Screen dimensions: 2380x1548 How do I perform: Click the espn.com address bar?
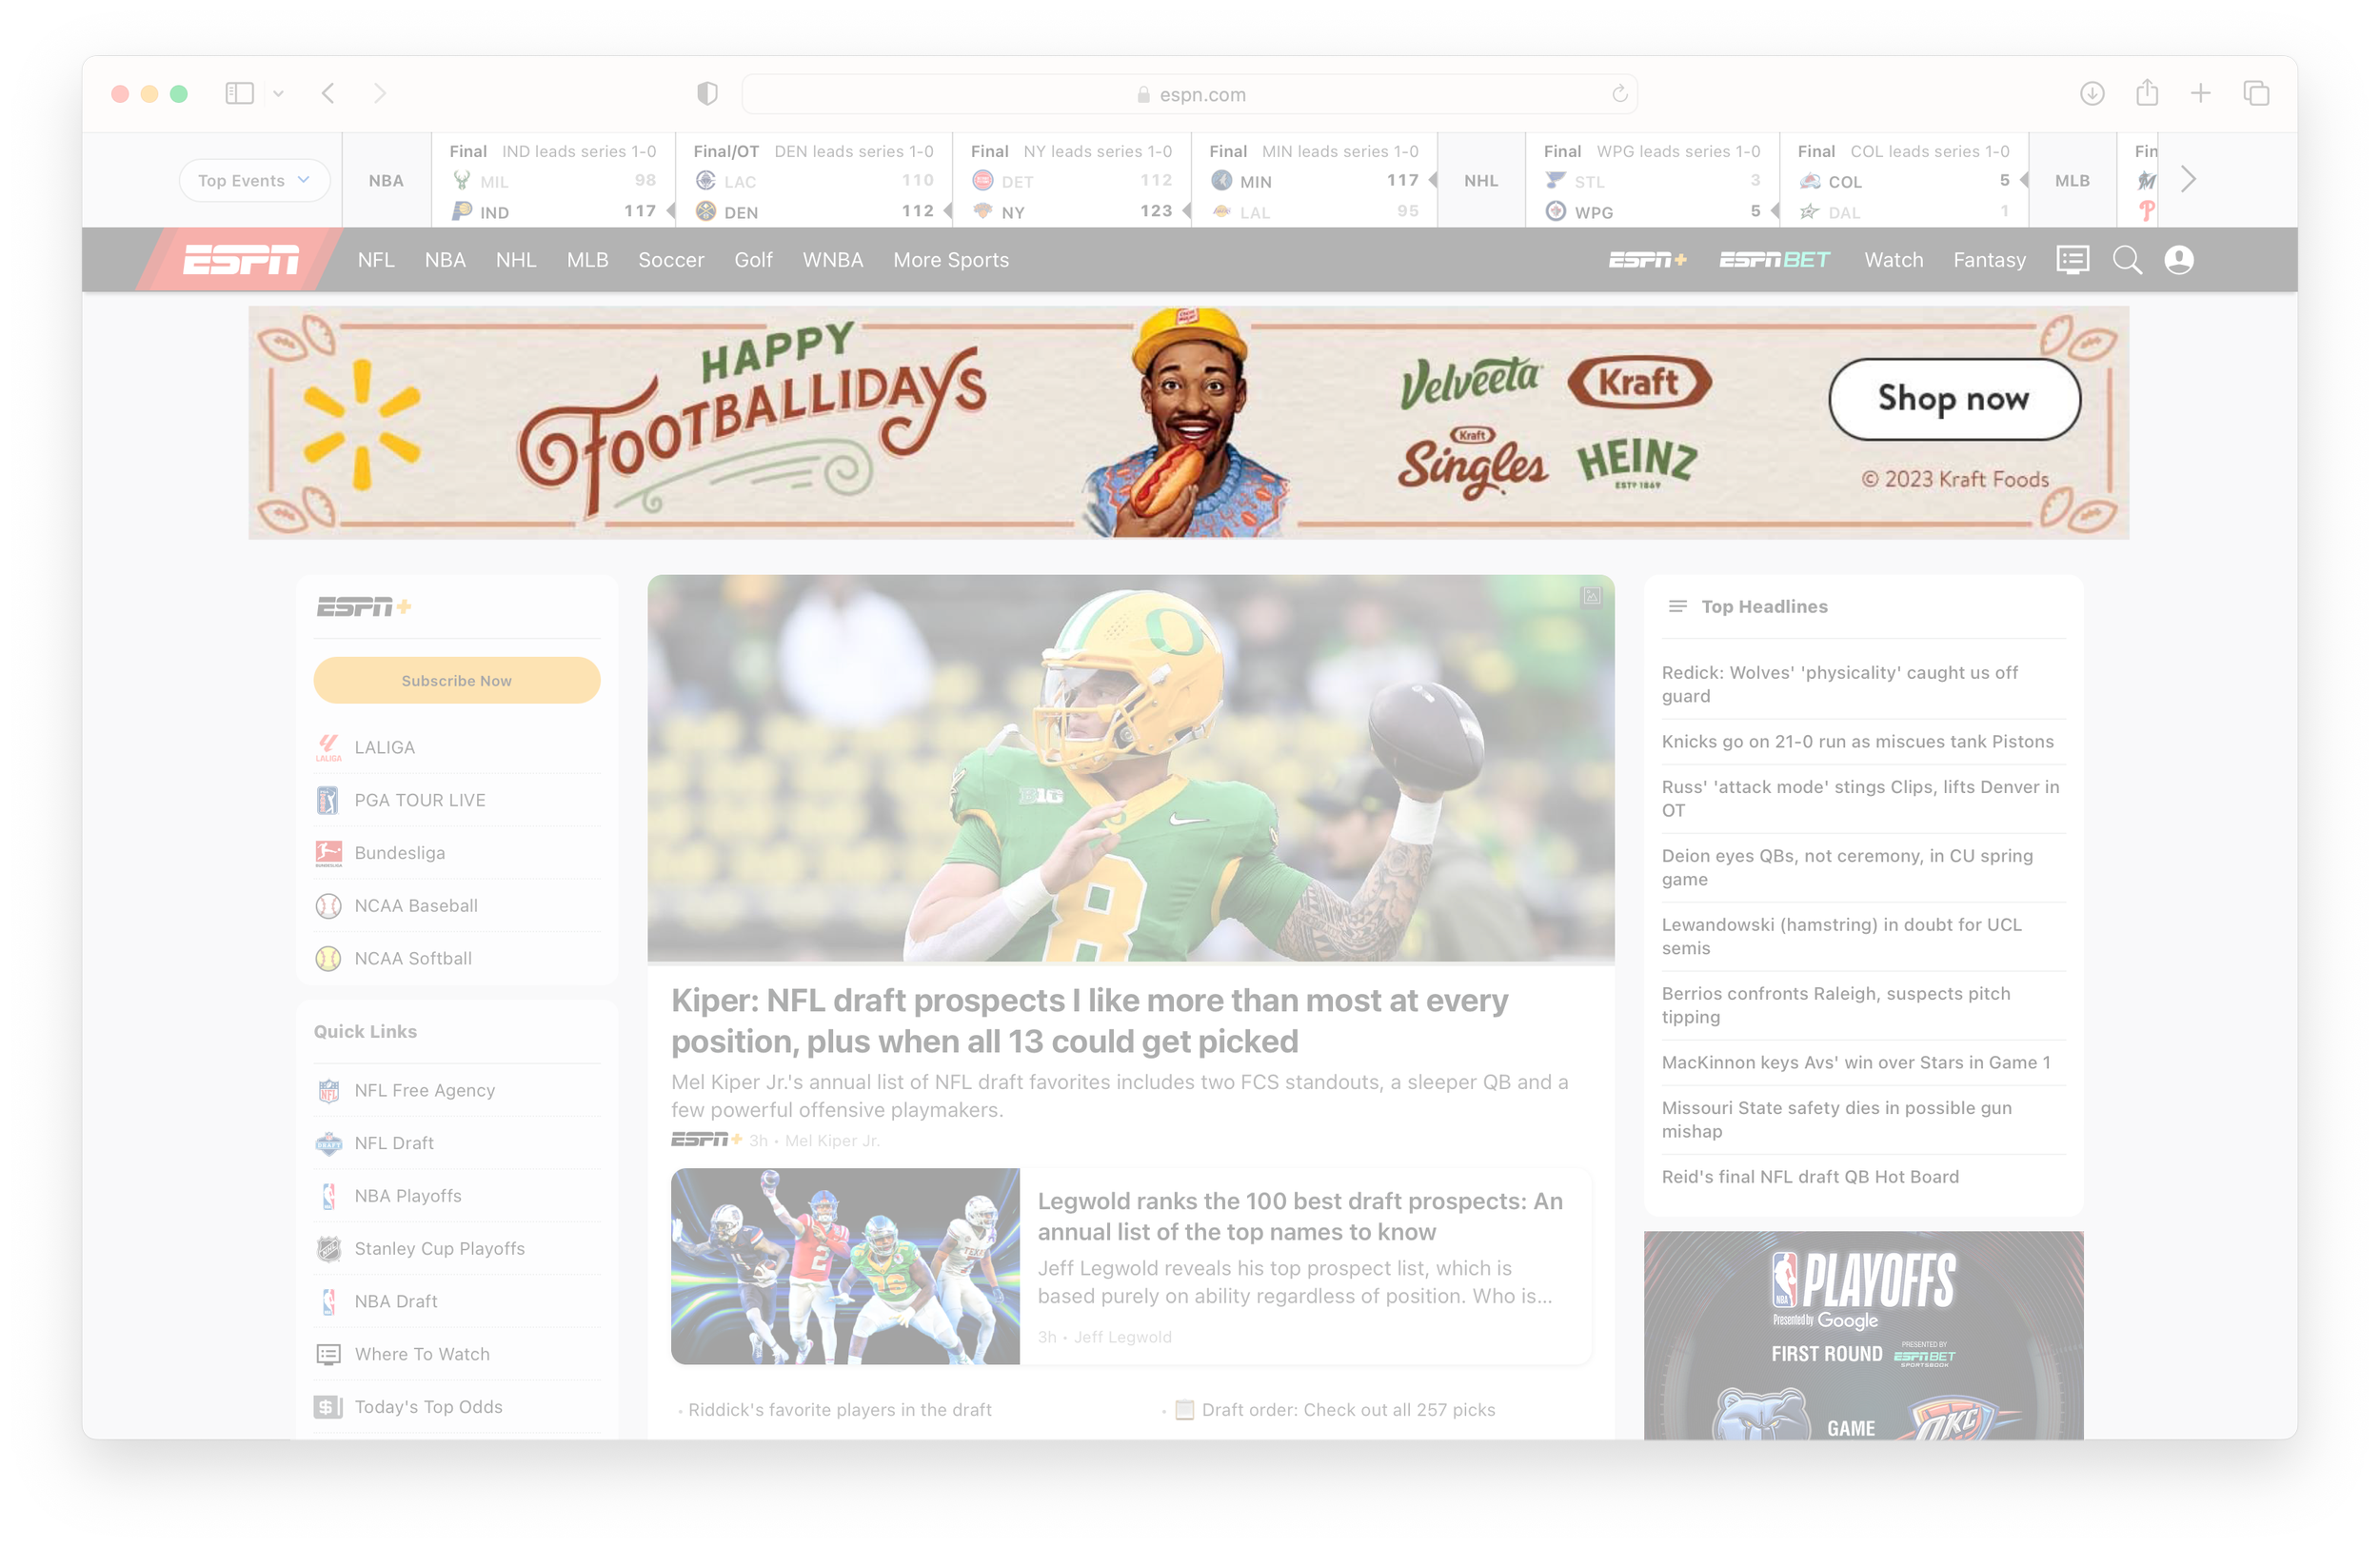point(1189,94)
